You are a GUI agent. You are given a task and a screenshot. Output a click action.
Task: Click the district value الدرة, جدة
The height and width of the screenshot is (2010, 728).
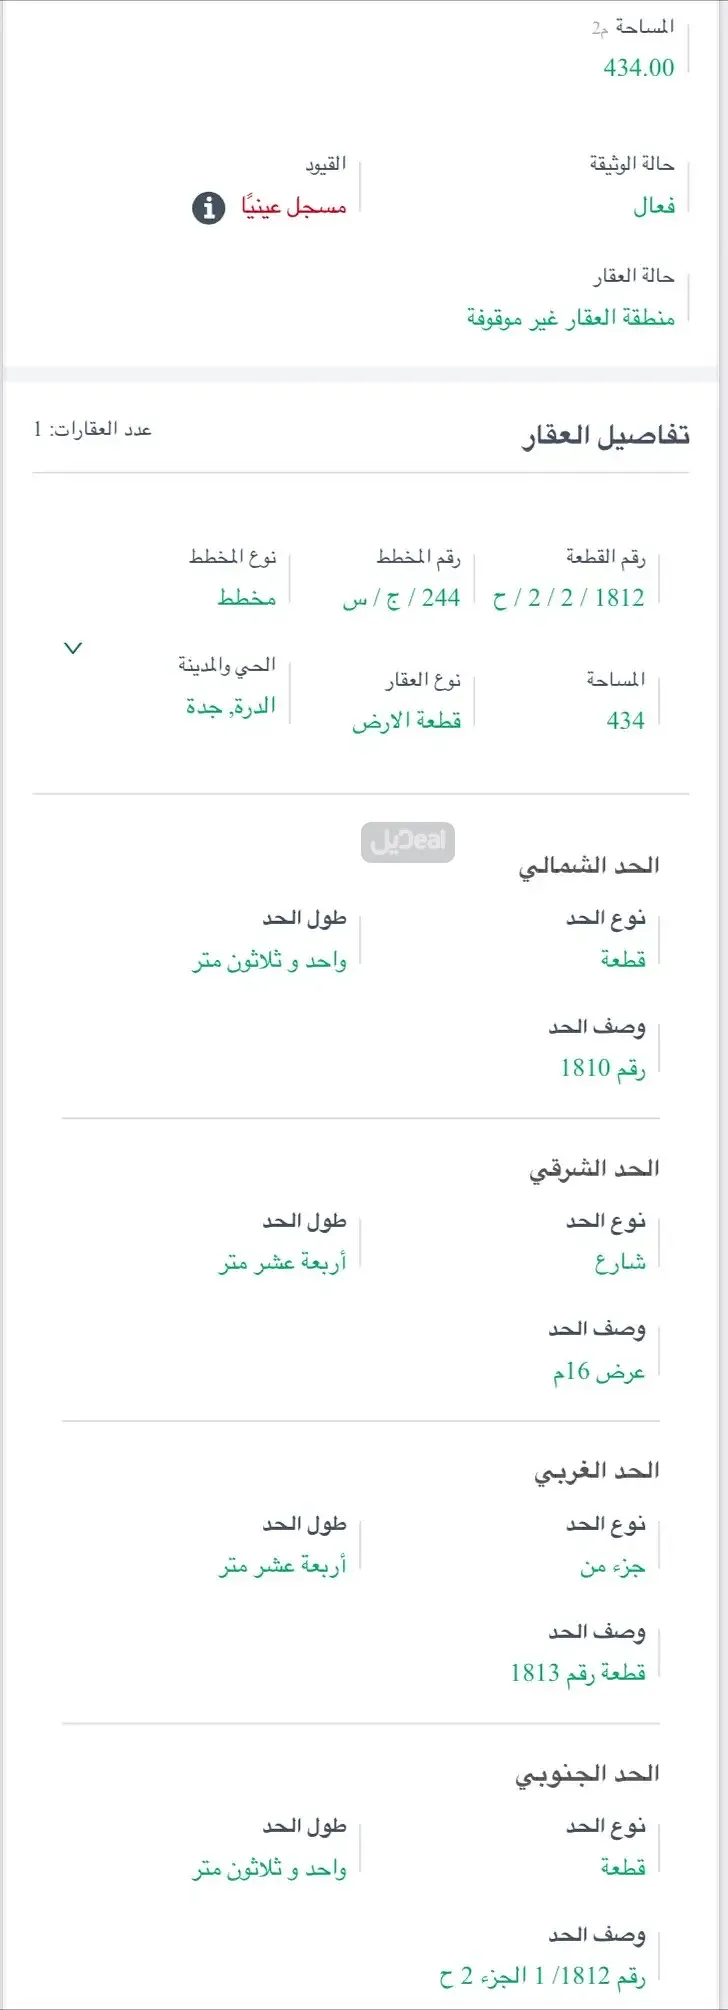[x=230, y=707]
